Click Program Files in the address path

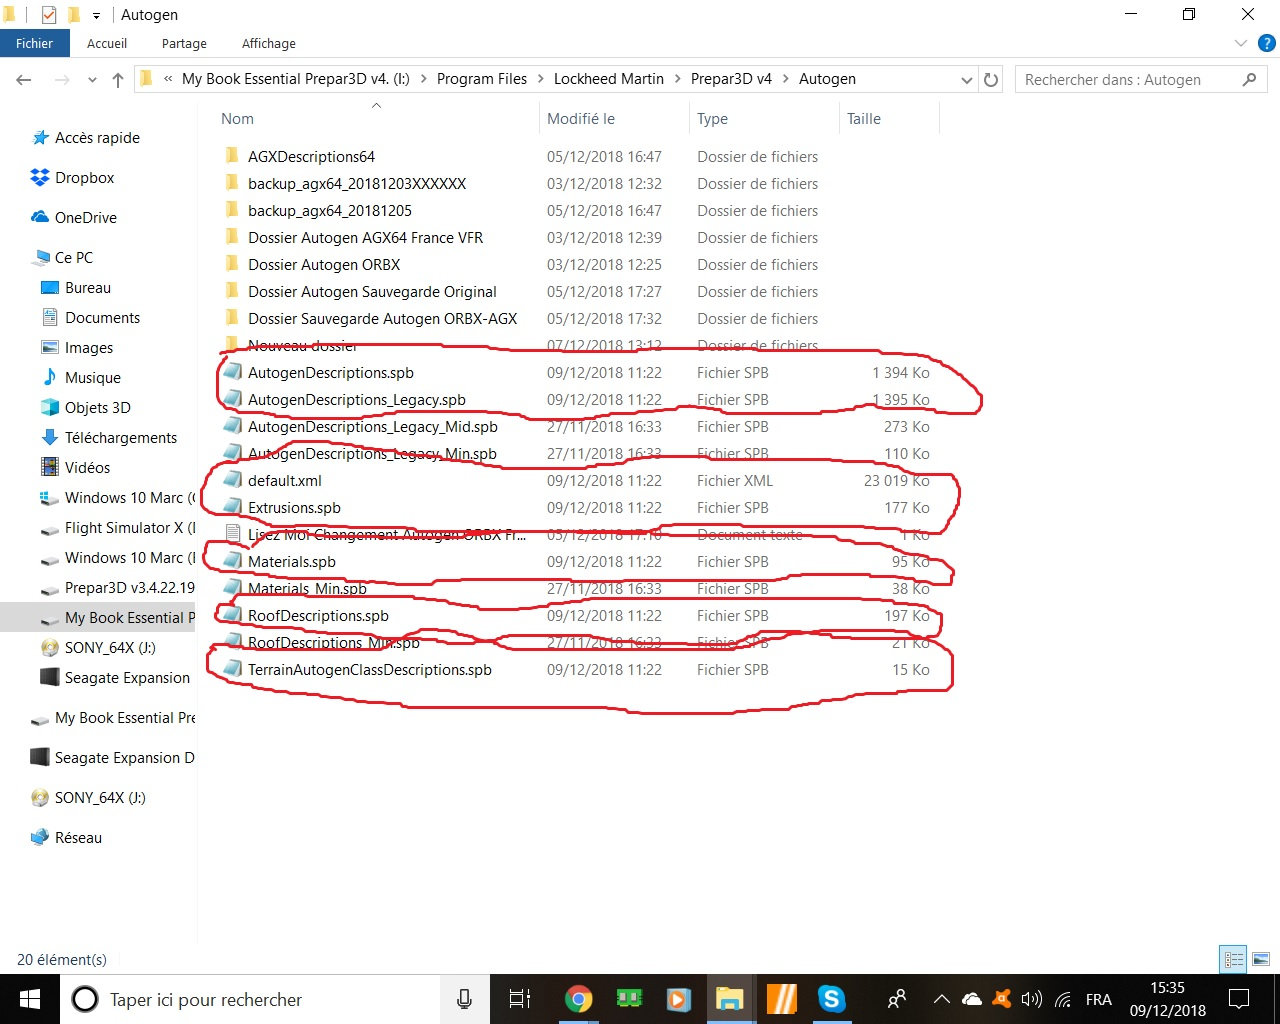coord(482,79)
